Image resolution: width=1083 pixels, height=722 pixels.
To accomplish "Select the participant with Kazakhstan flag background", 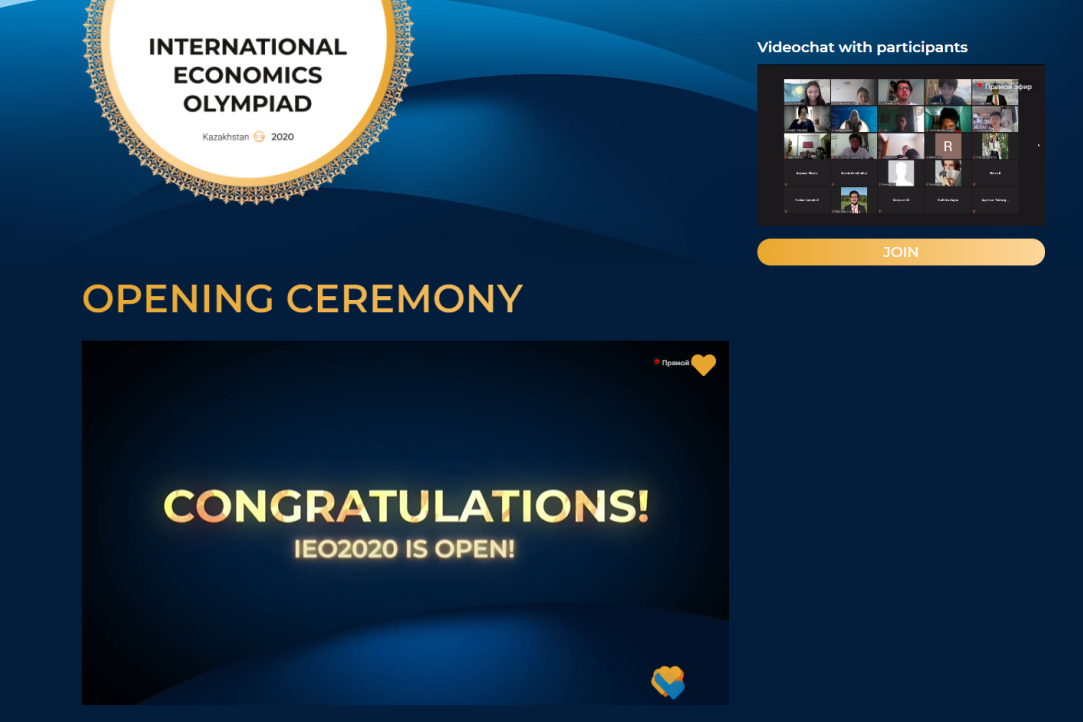I will (806, 93).
